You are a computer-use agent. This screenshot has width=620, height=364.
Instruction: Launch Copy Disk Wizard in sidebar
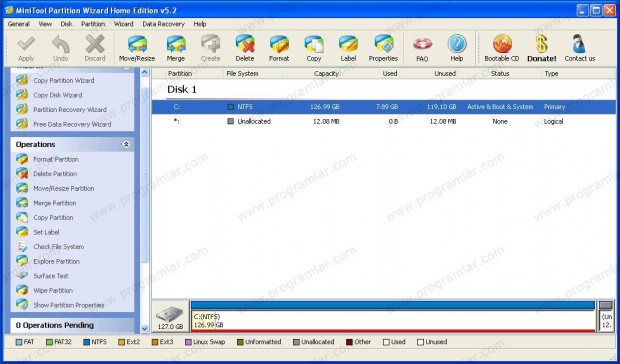point(58,95)
